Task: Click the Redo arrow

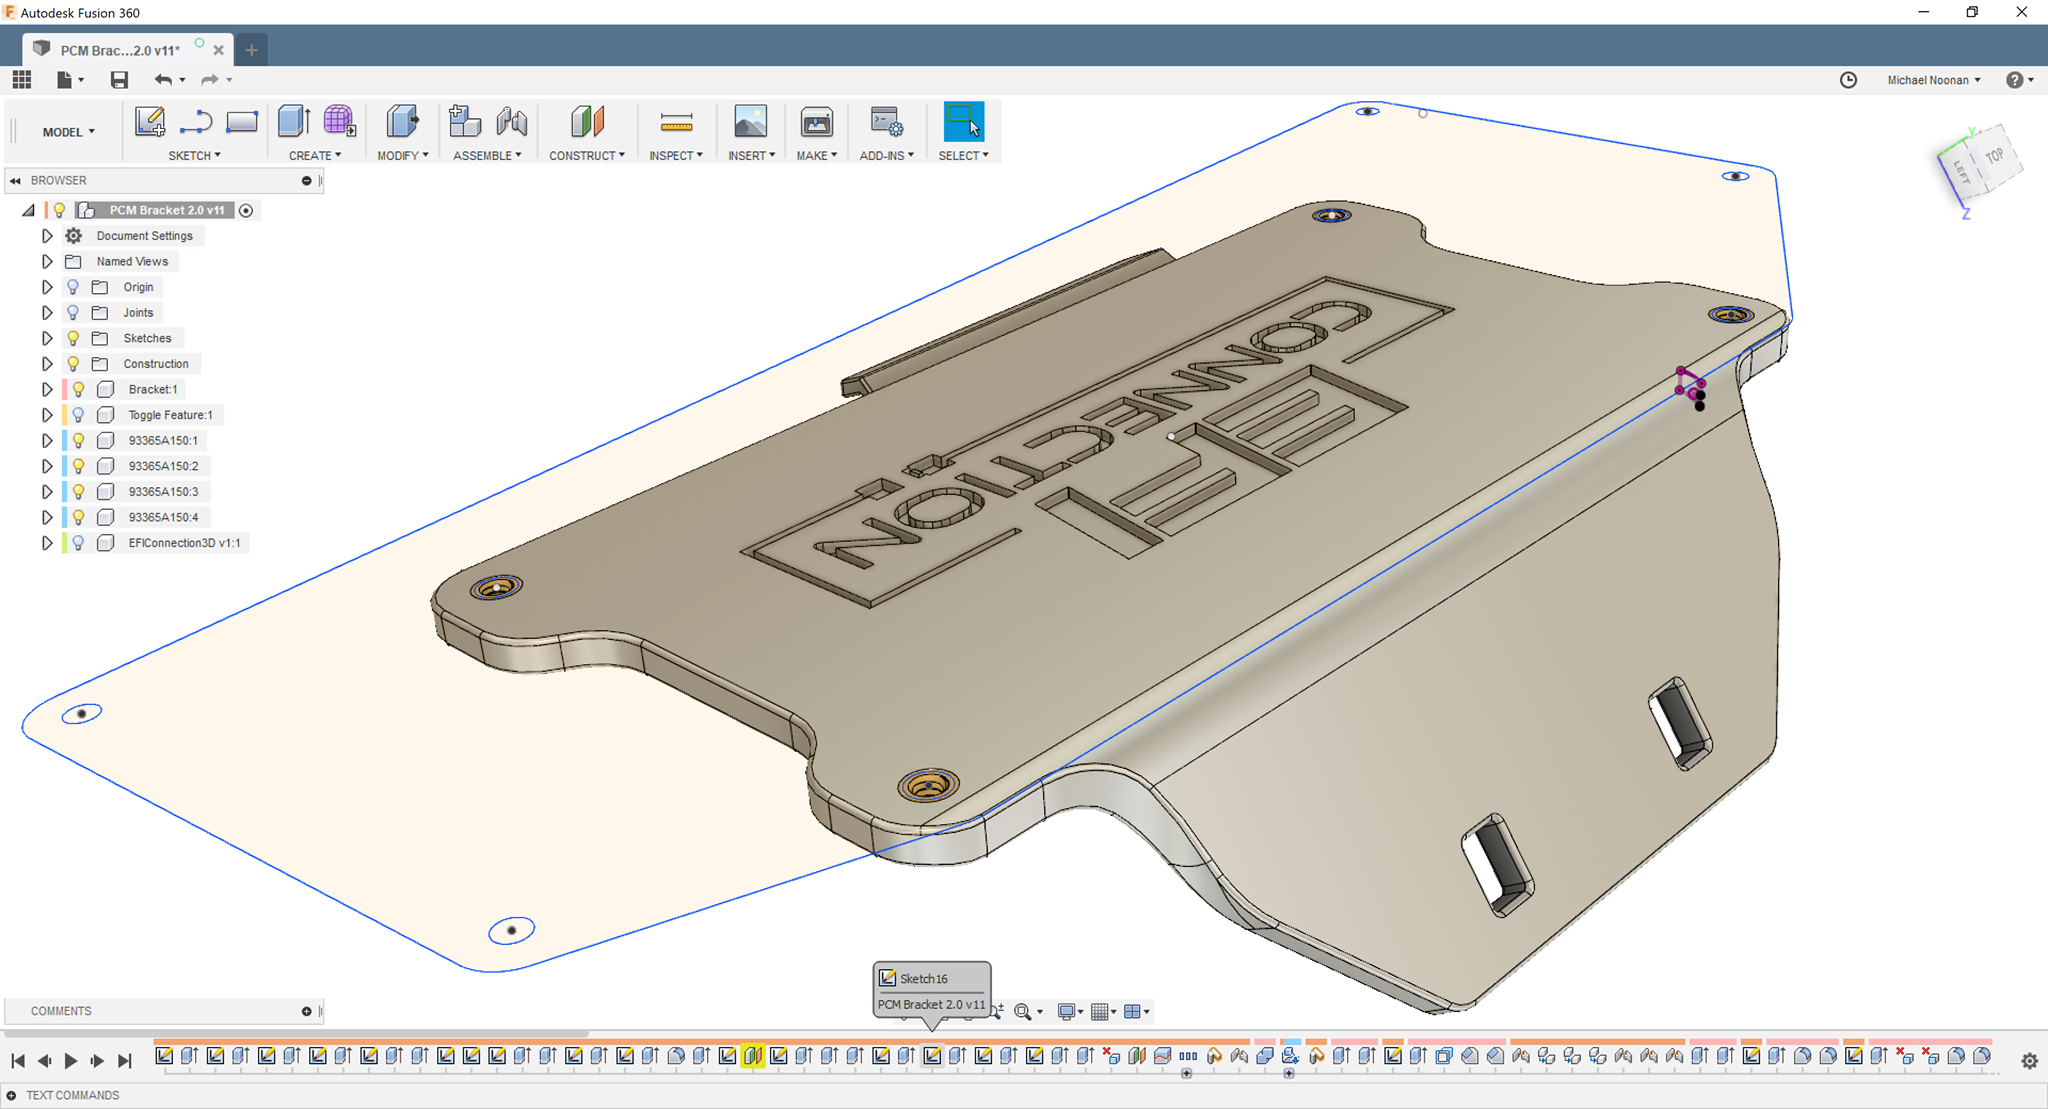Action: 210,79
